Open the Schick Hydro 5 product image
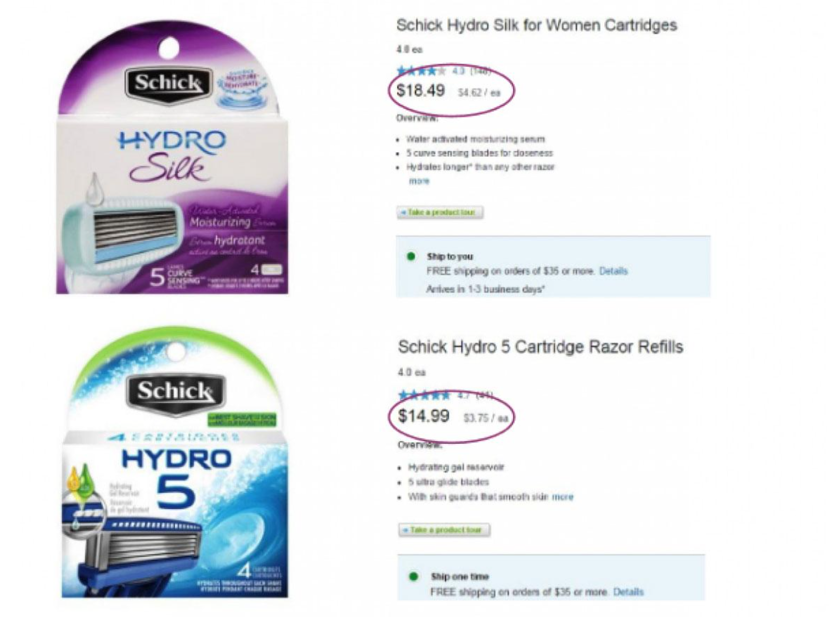This screenshot has height=617, width=829. tap(175, 462)
